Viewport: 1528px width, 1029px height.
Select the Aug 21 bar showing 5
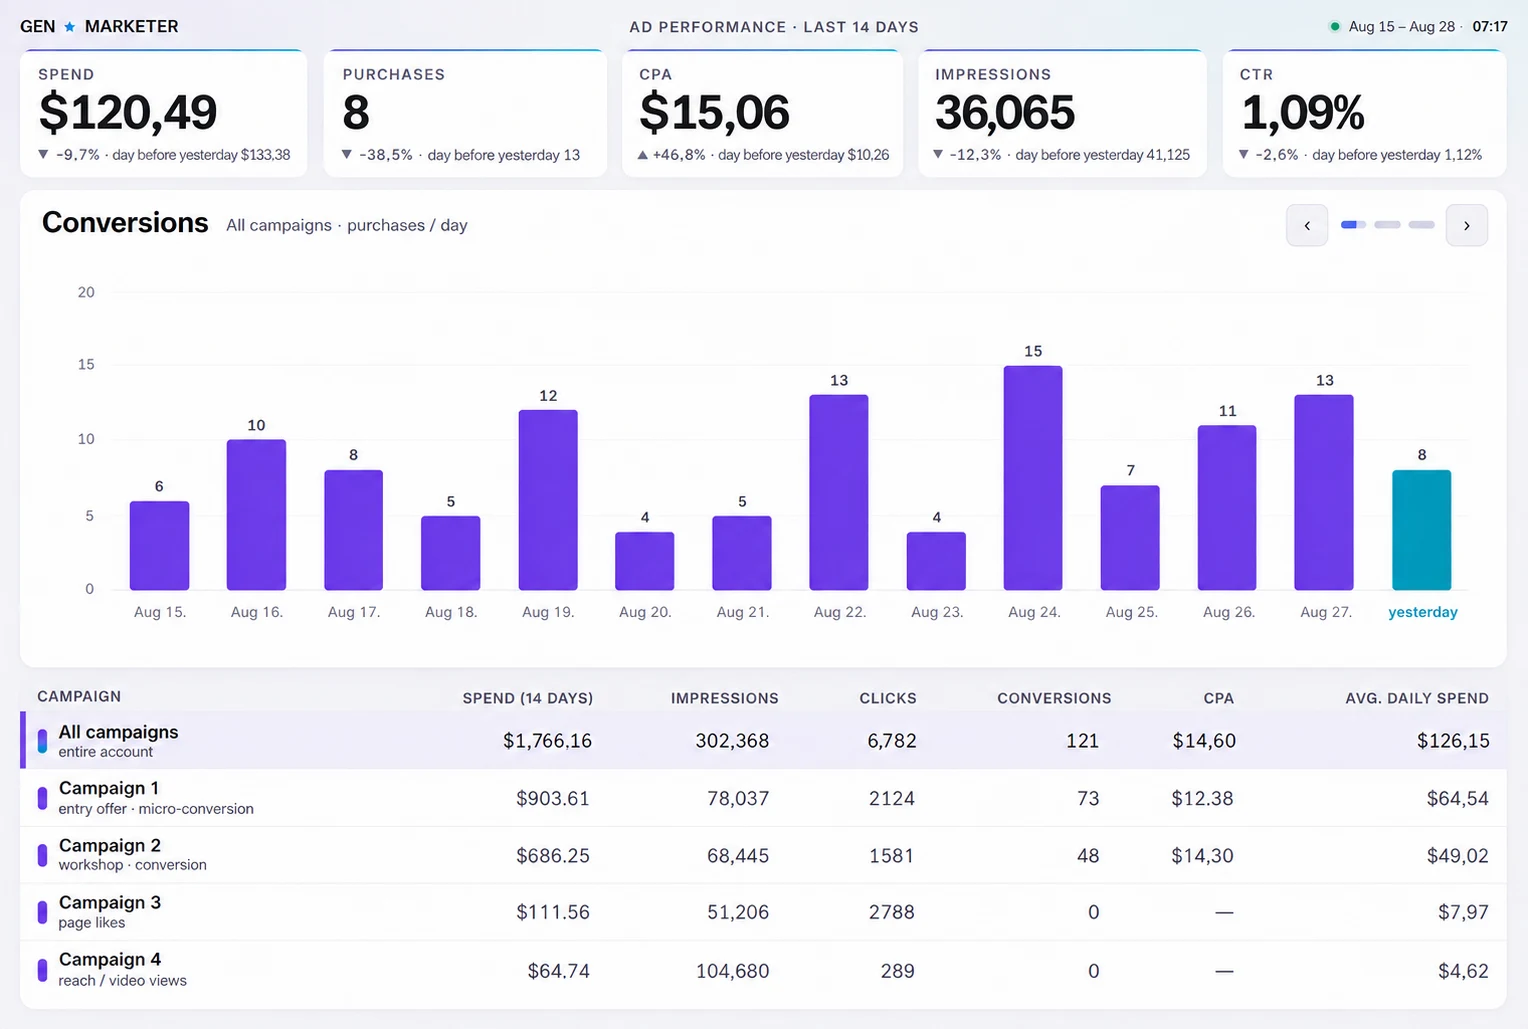(x=742, y=553)
